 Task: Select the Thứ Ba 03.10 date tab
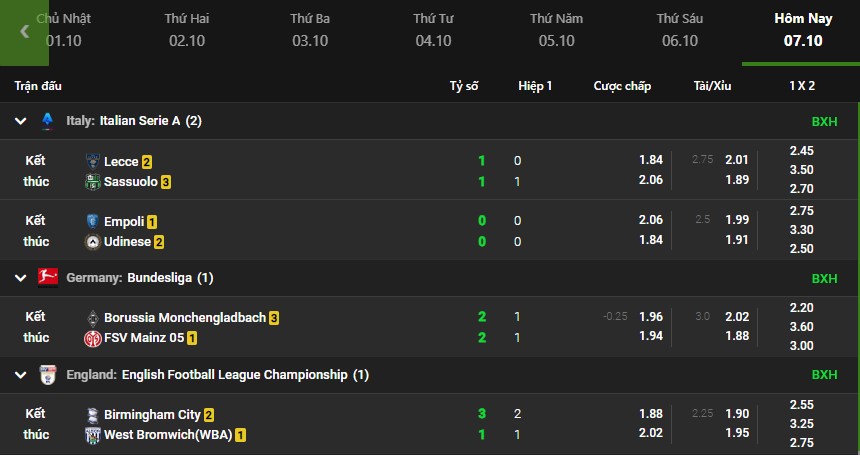(310, 30)
